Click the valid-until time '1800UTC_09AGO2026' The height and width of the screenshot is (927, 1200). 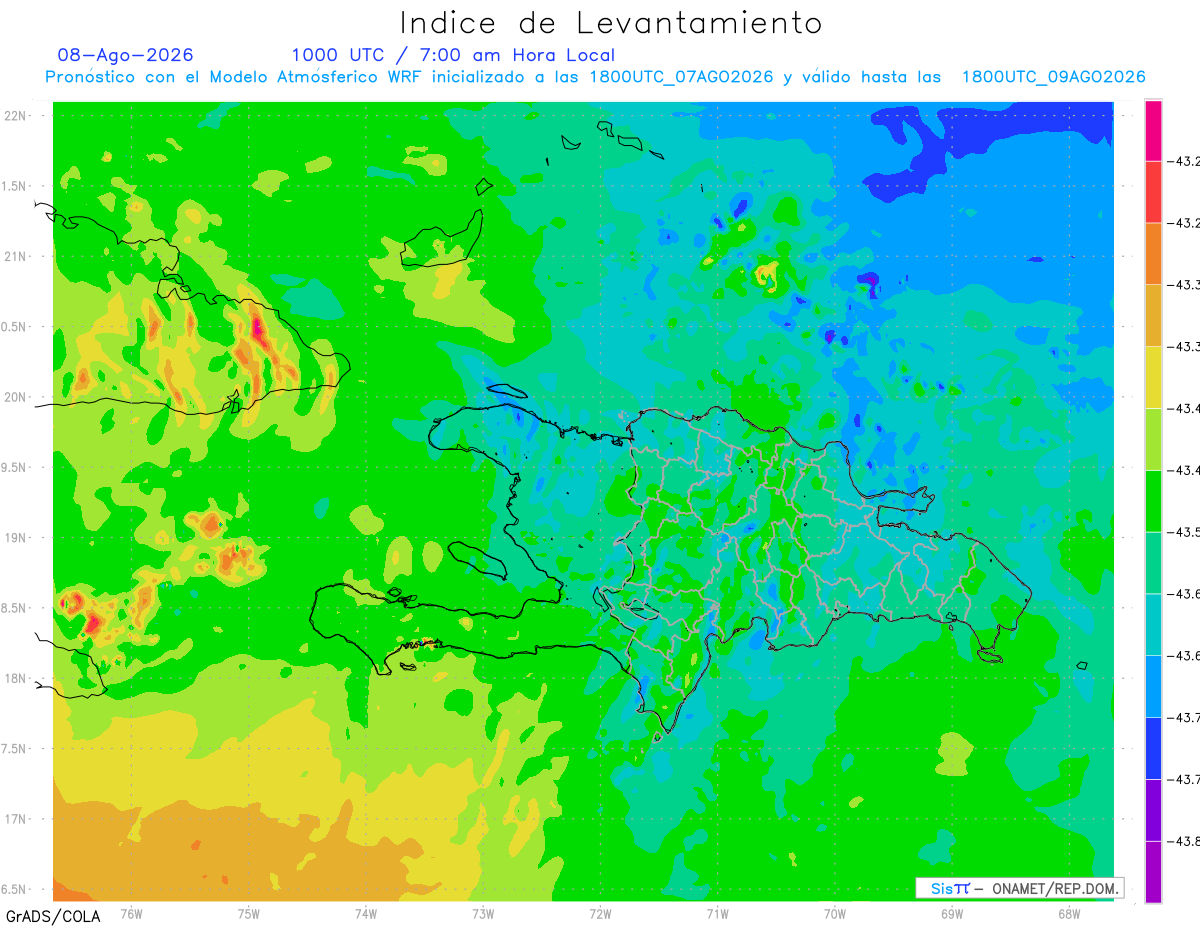[1053, 77]
